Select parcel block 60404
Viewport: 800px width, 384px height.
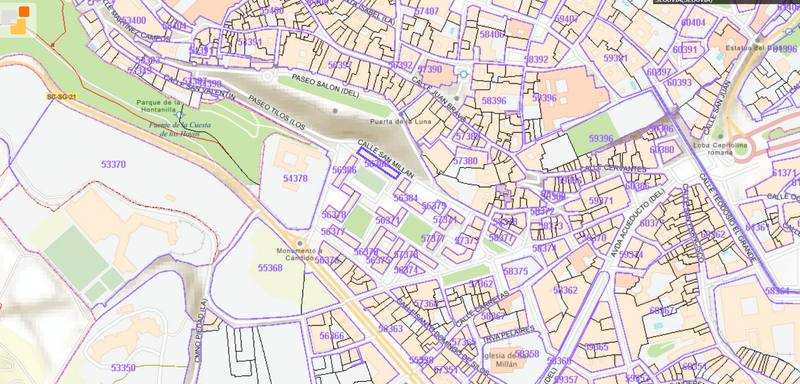tap(693, 22)
